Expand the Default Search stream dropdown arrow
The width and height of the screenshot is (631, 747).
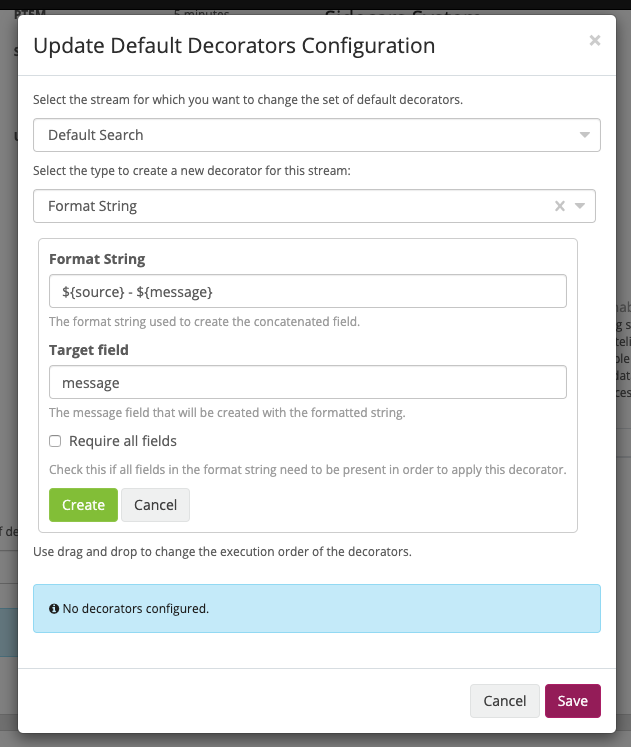[584, 135]
